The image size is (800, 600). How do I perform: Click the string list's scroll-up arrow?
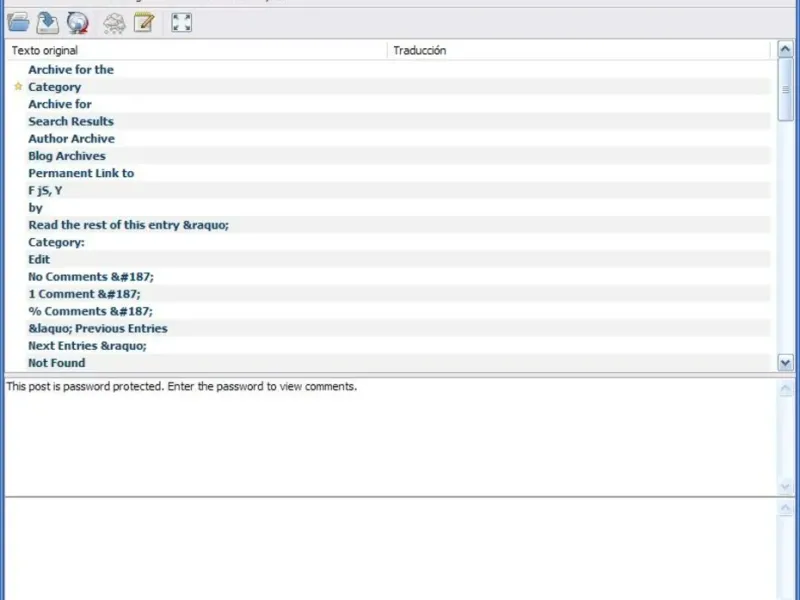[x=785, y=49]
